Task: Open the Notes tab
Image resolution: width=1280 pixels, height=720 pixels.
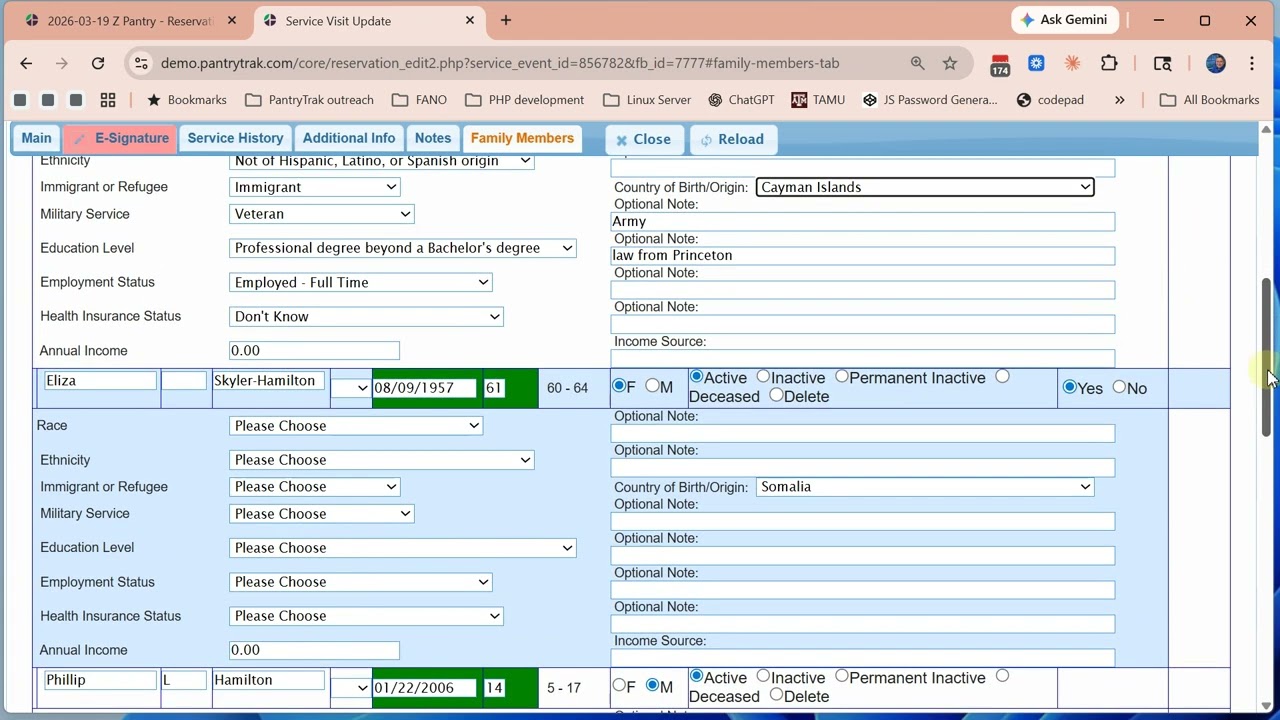Action: (433, 138)
